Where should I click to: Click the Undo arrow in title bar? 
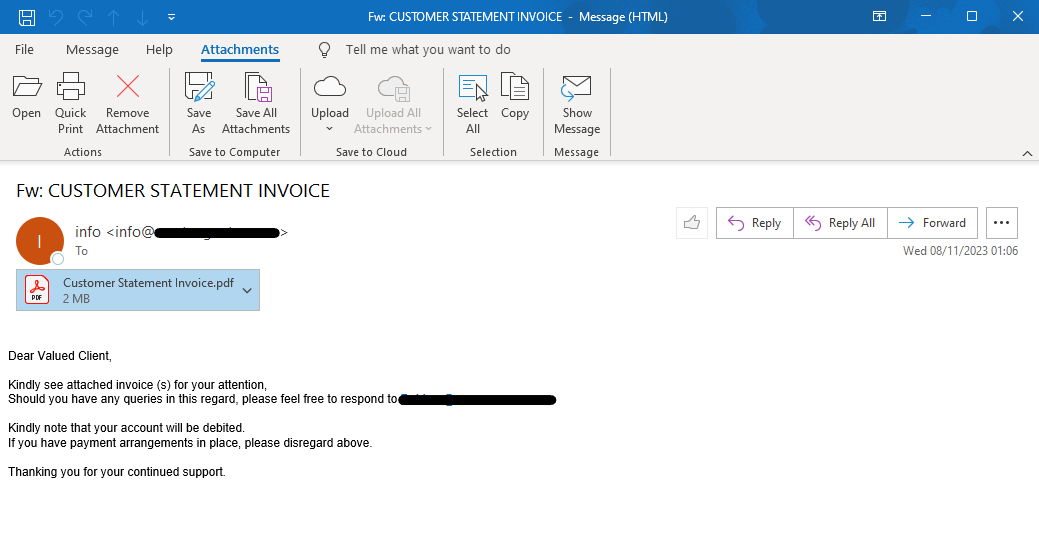point(56,17)
